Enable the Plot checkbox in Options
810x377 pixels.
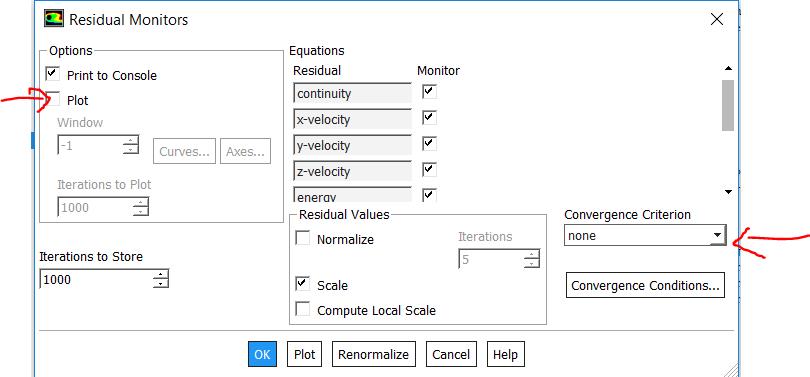[x=53, y=99]
